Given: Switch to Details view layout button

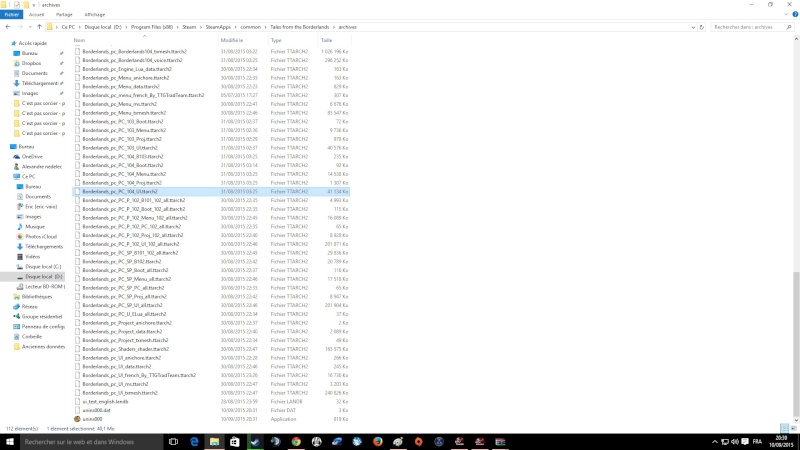Looking at the screenshot, I should tap(784, 429).
